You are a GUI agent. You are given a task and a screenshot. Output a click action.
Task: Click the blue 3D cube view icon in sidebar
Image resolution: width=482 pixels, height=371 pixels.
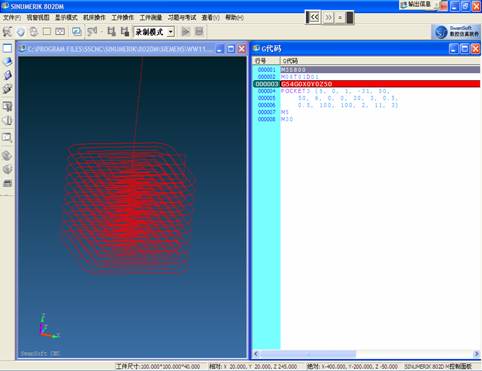point(7,62)
